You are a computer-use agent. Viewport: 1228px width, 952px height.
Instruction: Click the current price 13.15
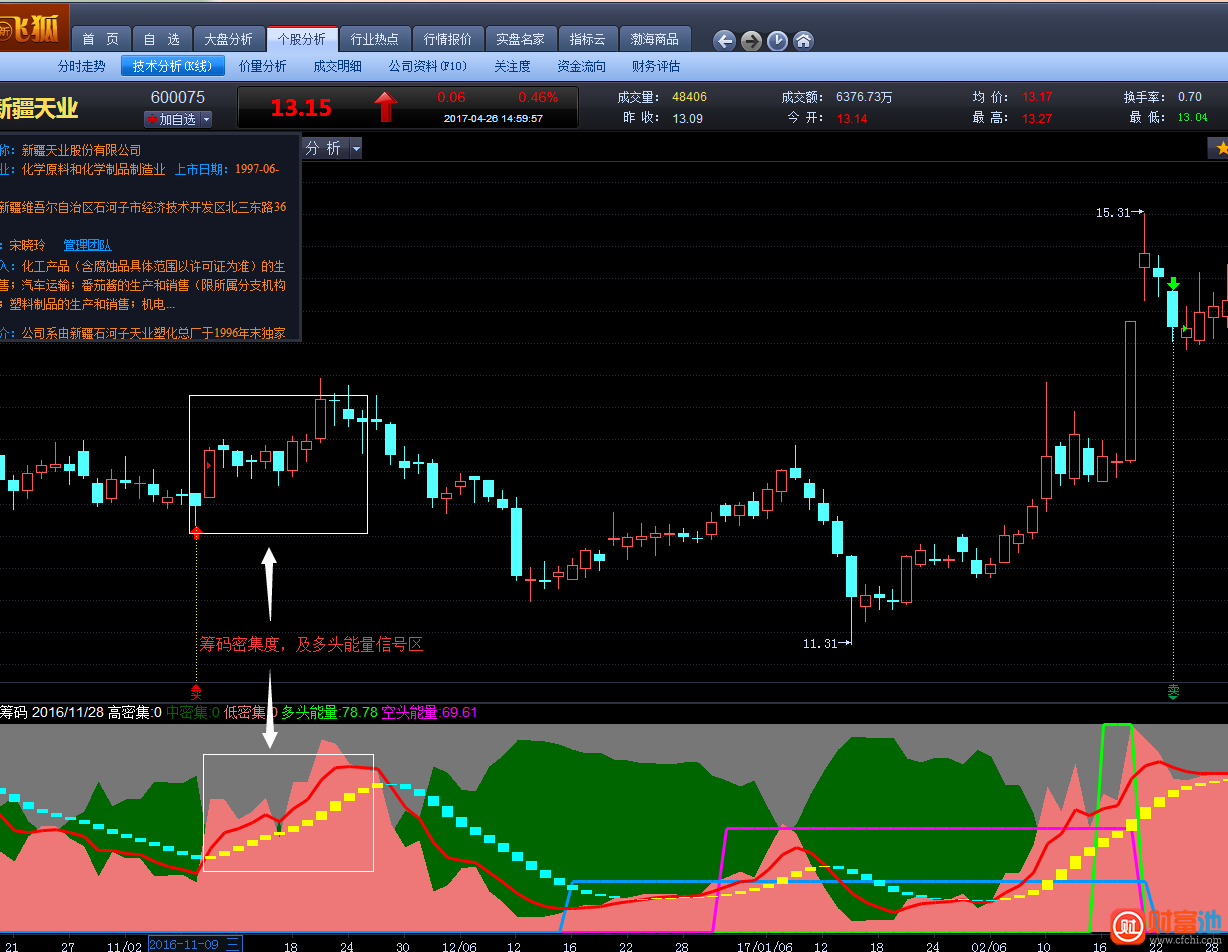point(301,107)
